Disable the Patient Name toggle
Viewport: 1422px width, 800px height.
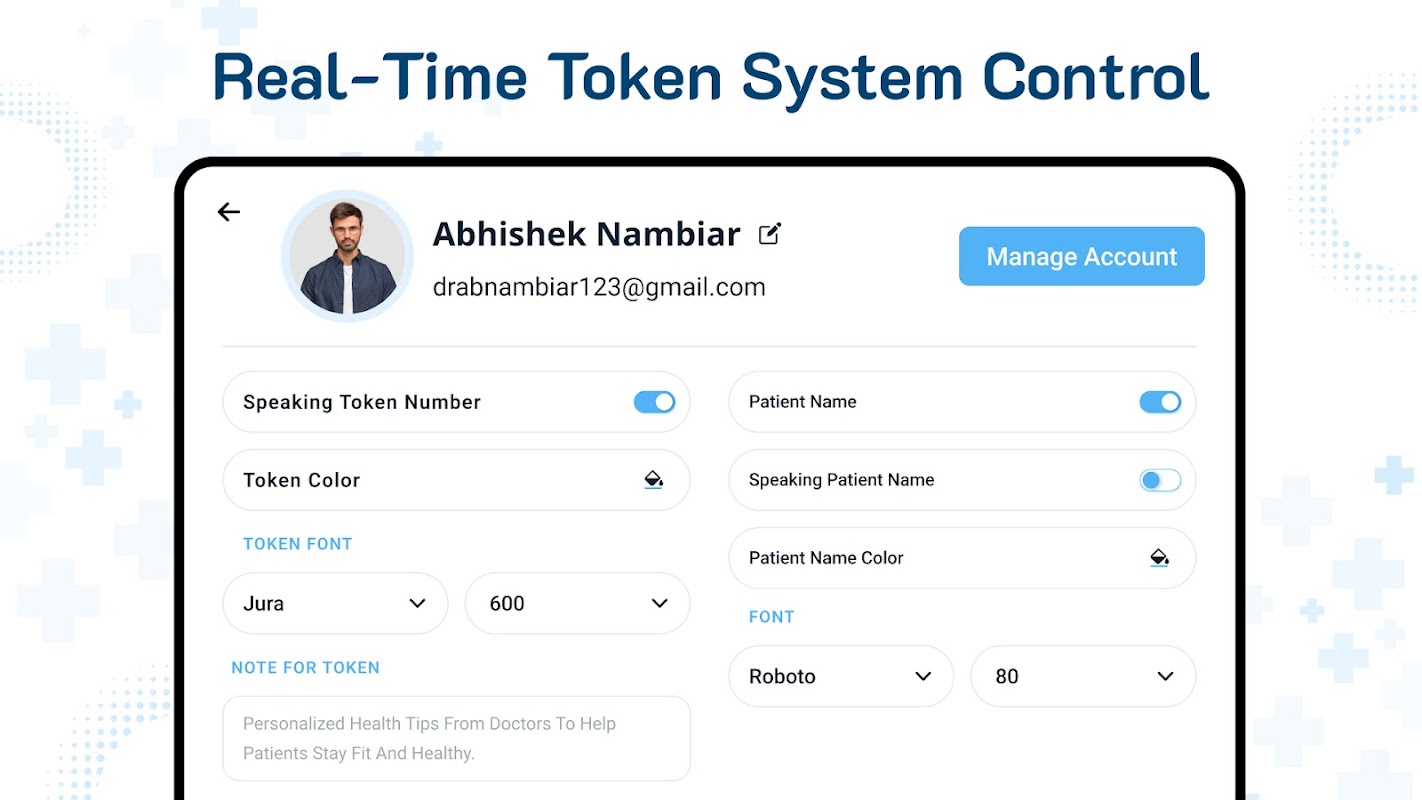point(1160,402)
